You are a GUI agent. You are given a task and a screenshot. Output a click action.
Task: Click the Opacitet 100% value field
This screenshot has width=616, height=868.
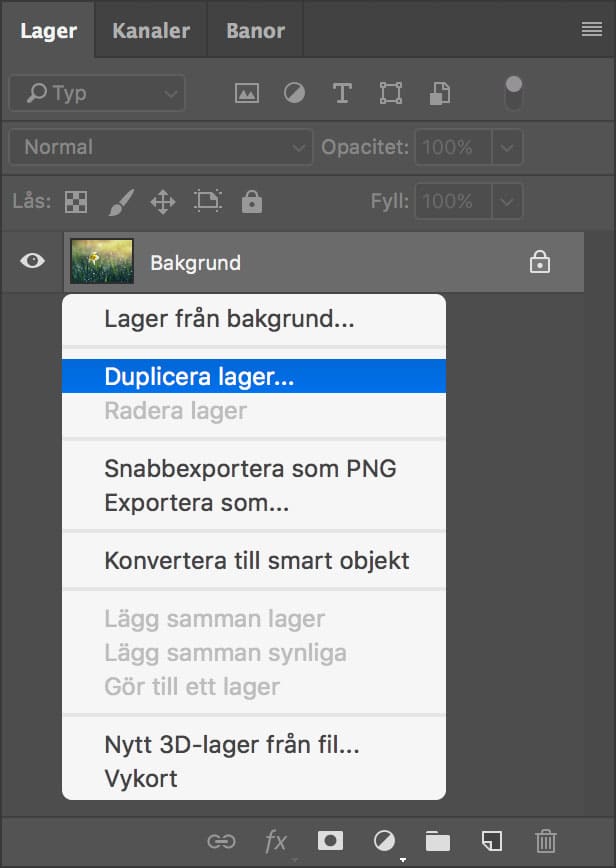point(453,147)
